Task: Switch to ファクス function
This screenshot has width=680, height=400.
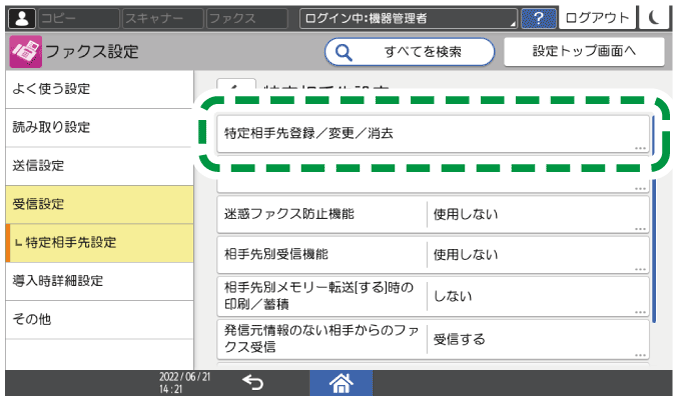Action: click(247, 18)
